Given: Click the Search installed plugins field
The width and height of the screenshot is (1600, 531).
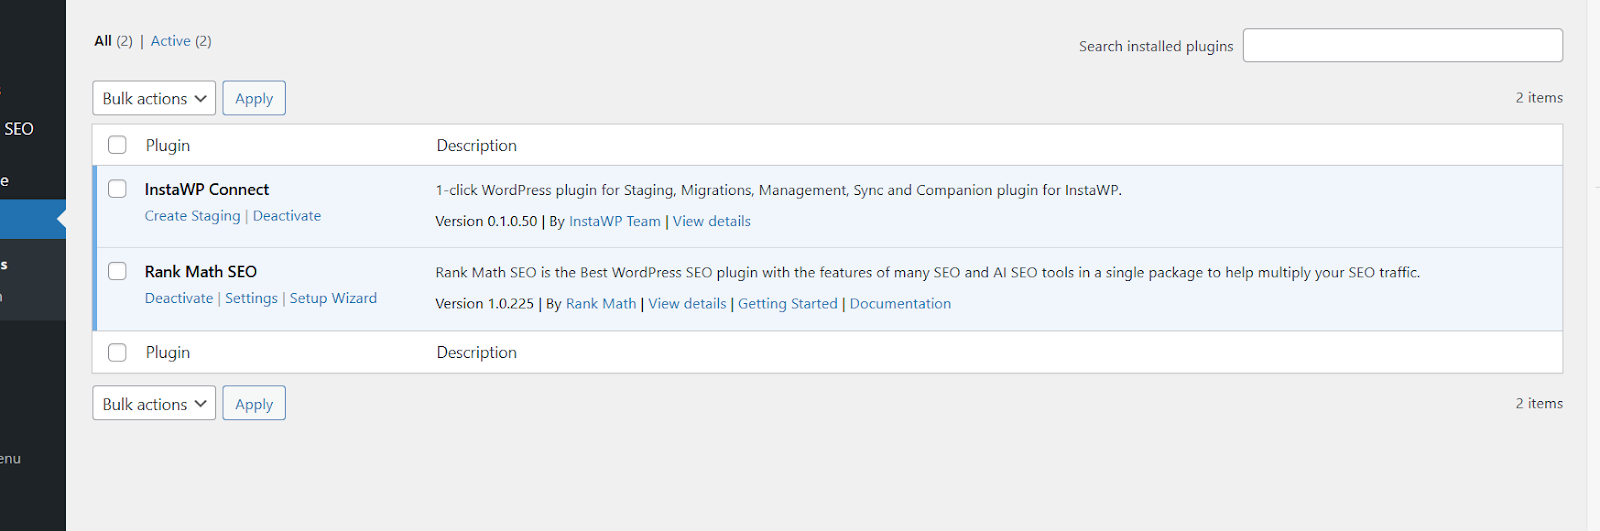Looking at the screenshot, I should point(1402,45).
